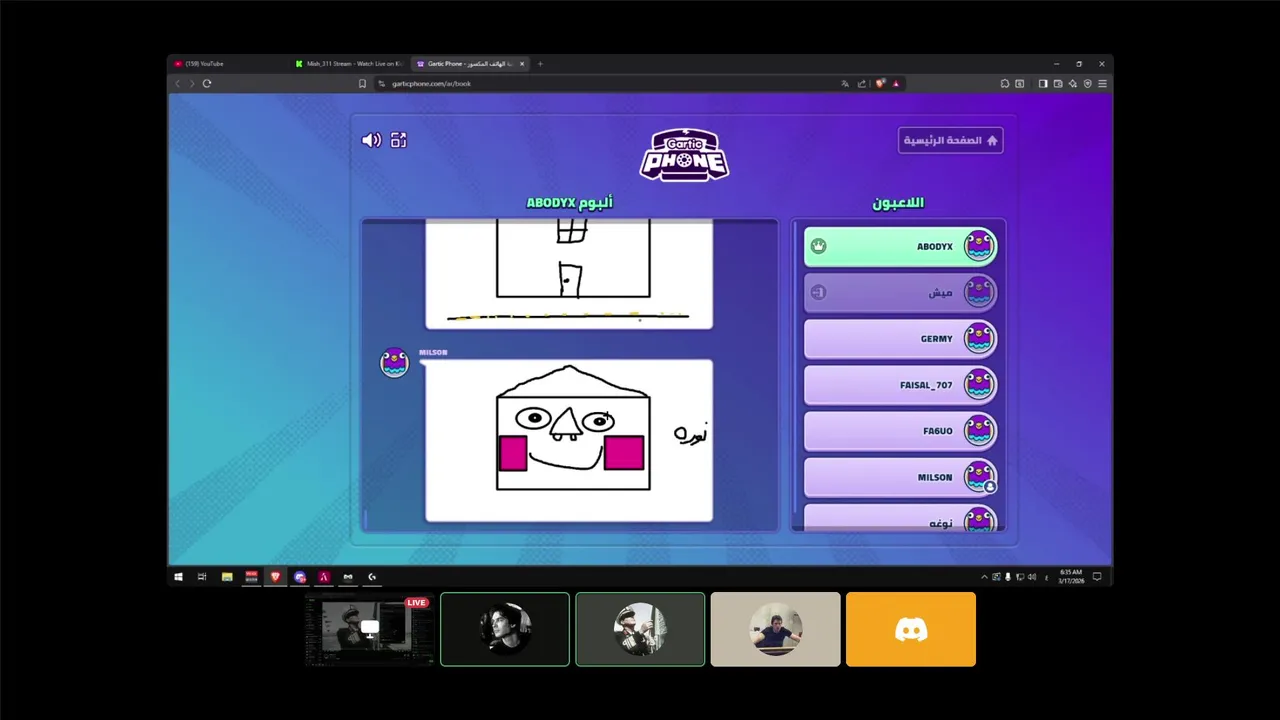Select player FAISAL_707 in the players list

click(x=900, y=385)
